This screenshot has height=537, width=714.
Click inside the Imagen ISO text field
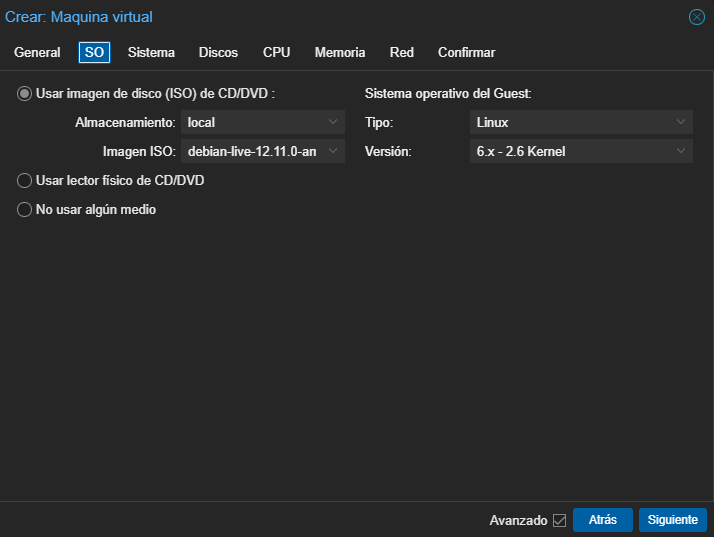point(252,152)
